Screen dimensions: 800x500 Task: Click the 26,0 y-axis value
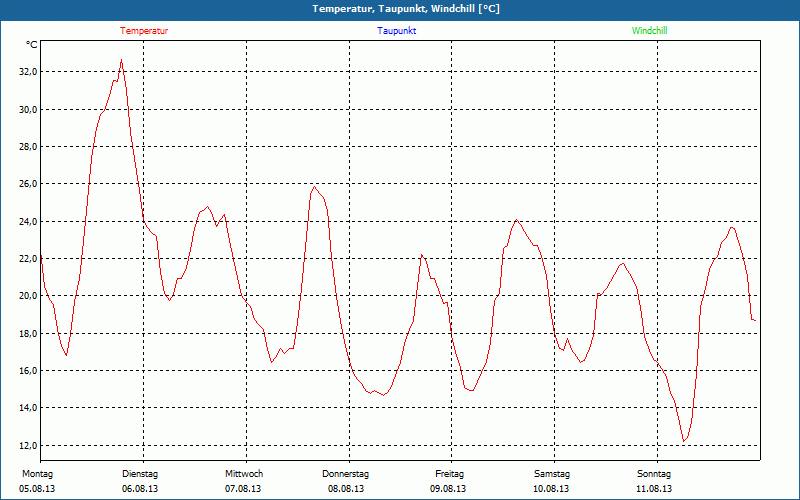coord(28,184)
